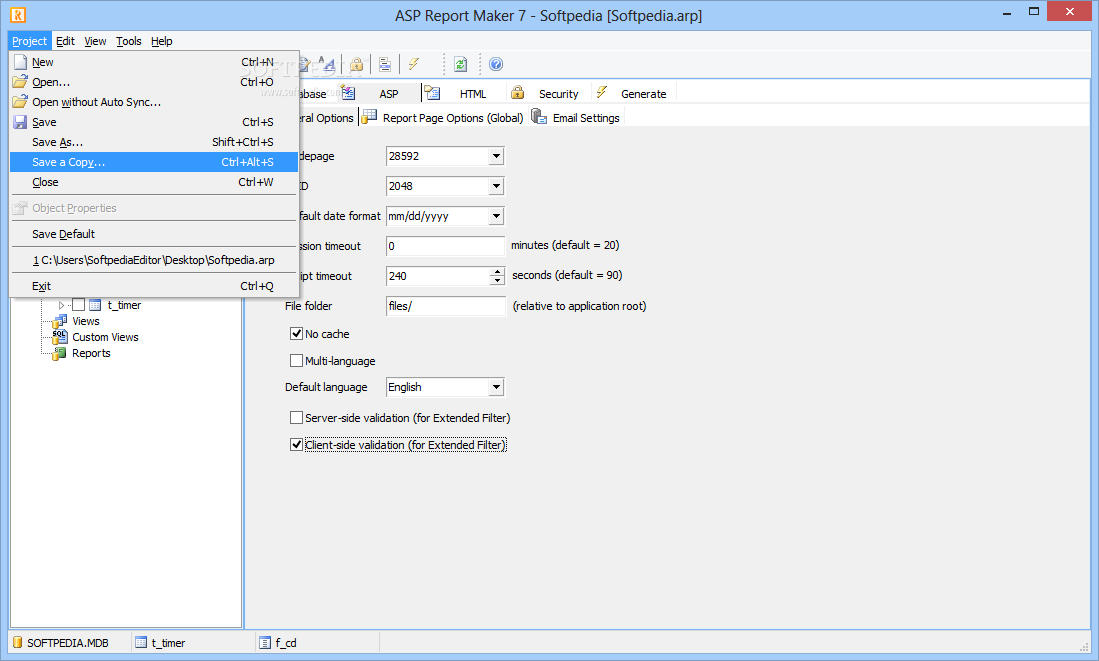Viewport: 1099px width, 661px height.
Task: Select Save a Copy... menu entry
Action: (154, 162)
